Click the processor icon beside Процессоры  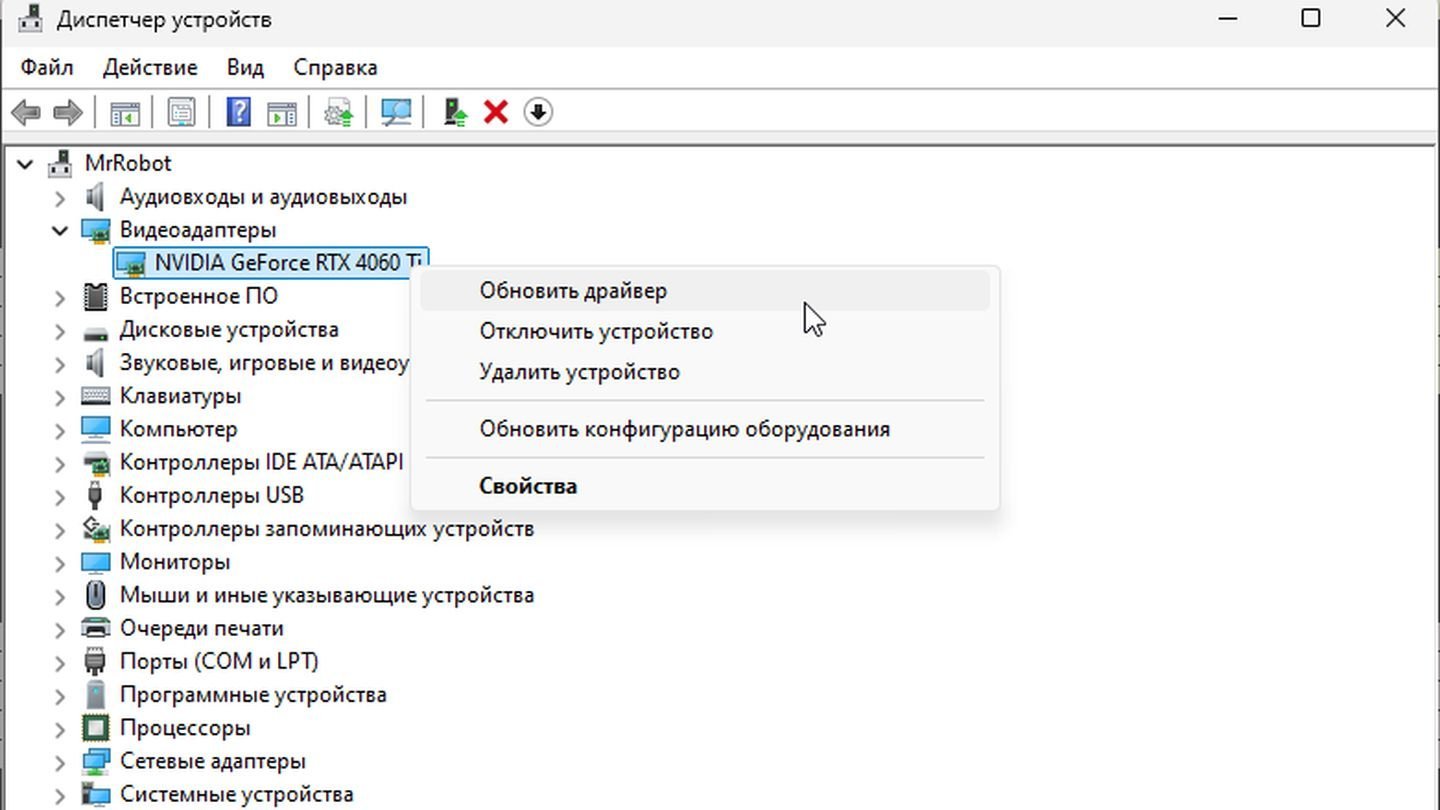click(95, 728)
